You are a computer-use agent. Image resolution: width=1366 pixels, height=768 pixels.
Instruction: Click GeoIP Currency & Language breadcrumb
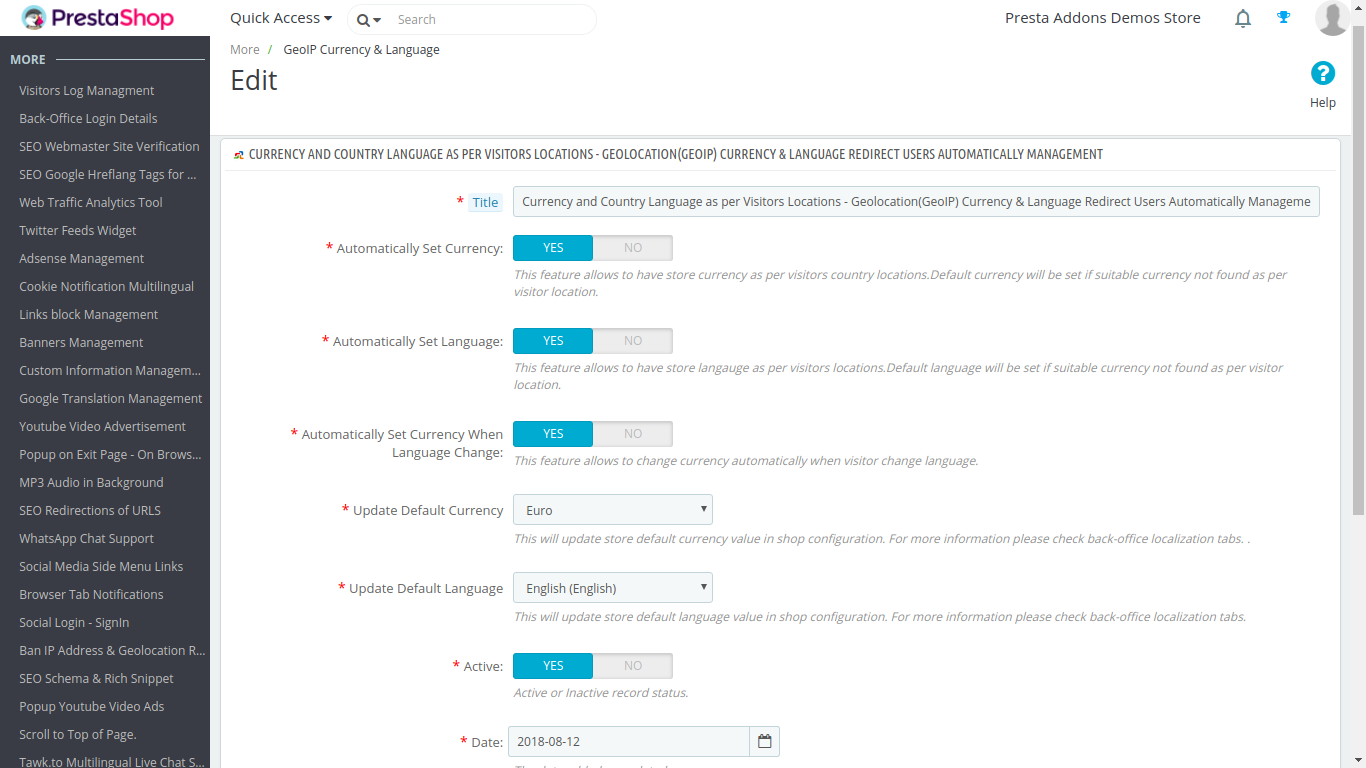361,49
